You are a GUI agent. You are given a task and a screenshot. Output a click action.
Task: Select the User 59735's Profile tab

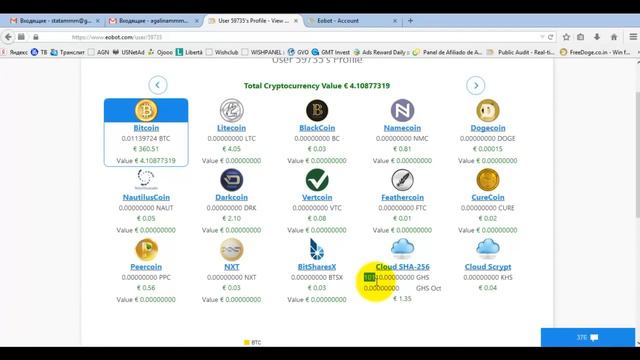[253, 20]
